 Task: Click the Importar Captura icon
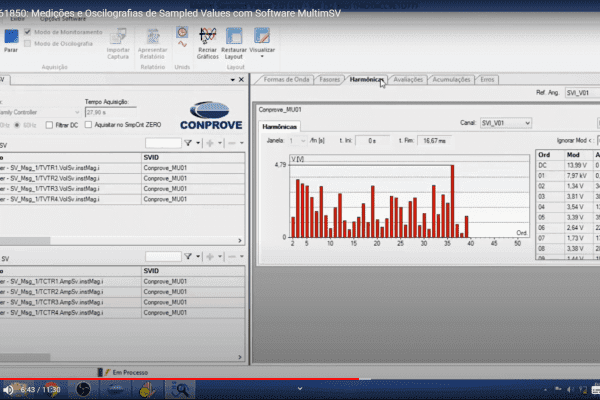[x=118, y=38]
